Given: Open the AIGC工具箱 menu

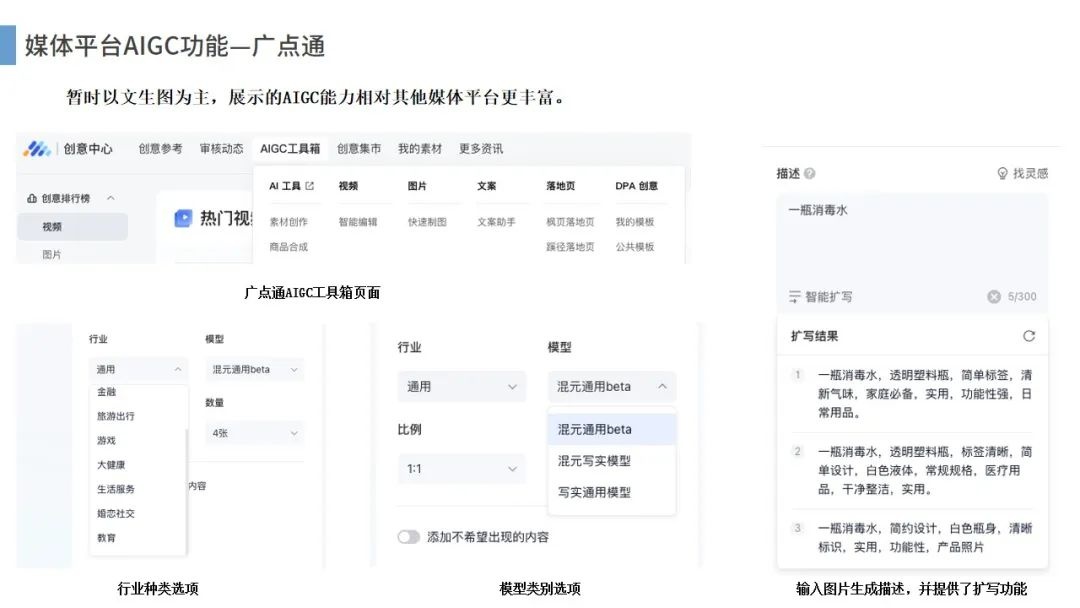Looking at the screenshot, I should point(292,148).
